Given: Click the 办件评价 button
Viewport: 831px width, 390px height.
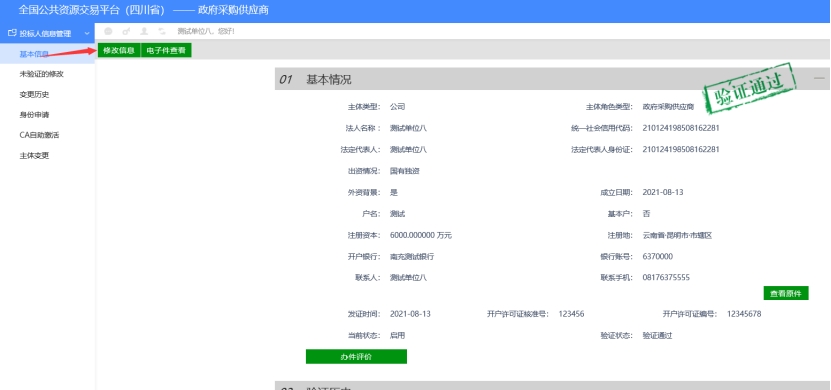Looking at the screenshot, I should tap(356, 357).
